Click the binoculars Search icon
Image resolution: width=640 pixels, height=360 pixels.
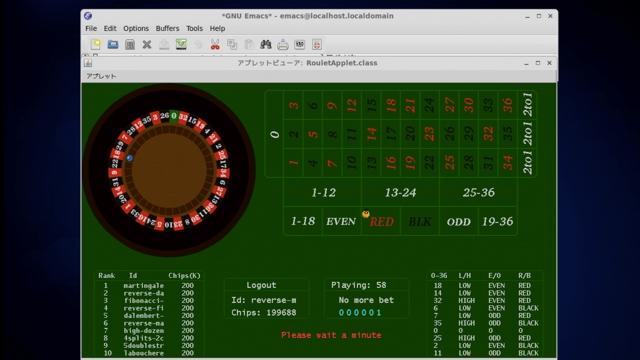(266, 44)
